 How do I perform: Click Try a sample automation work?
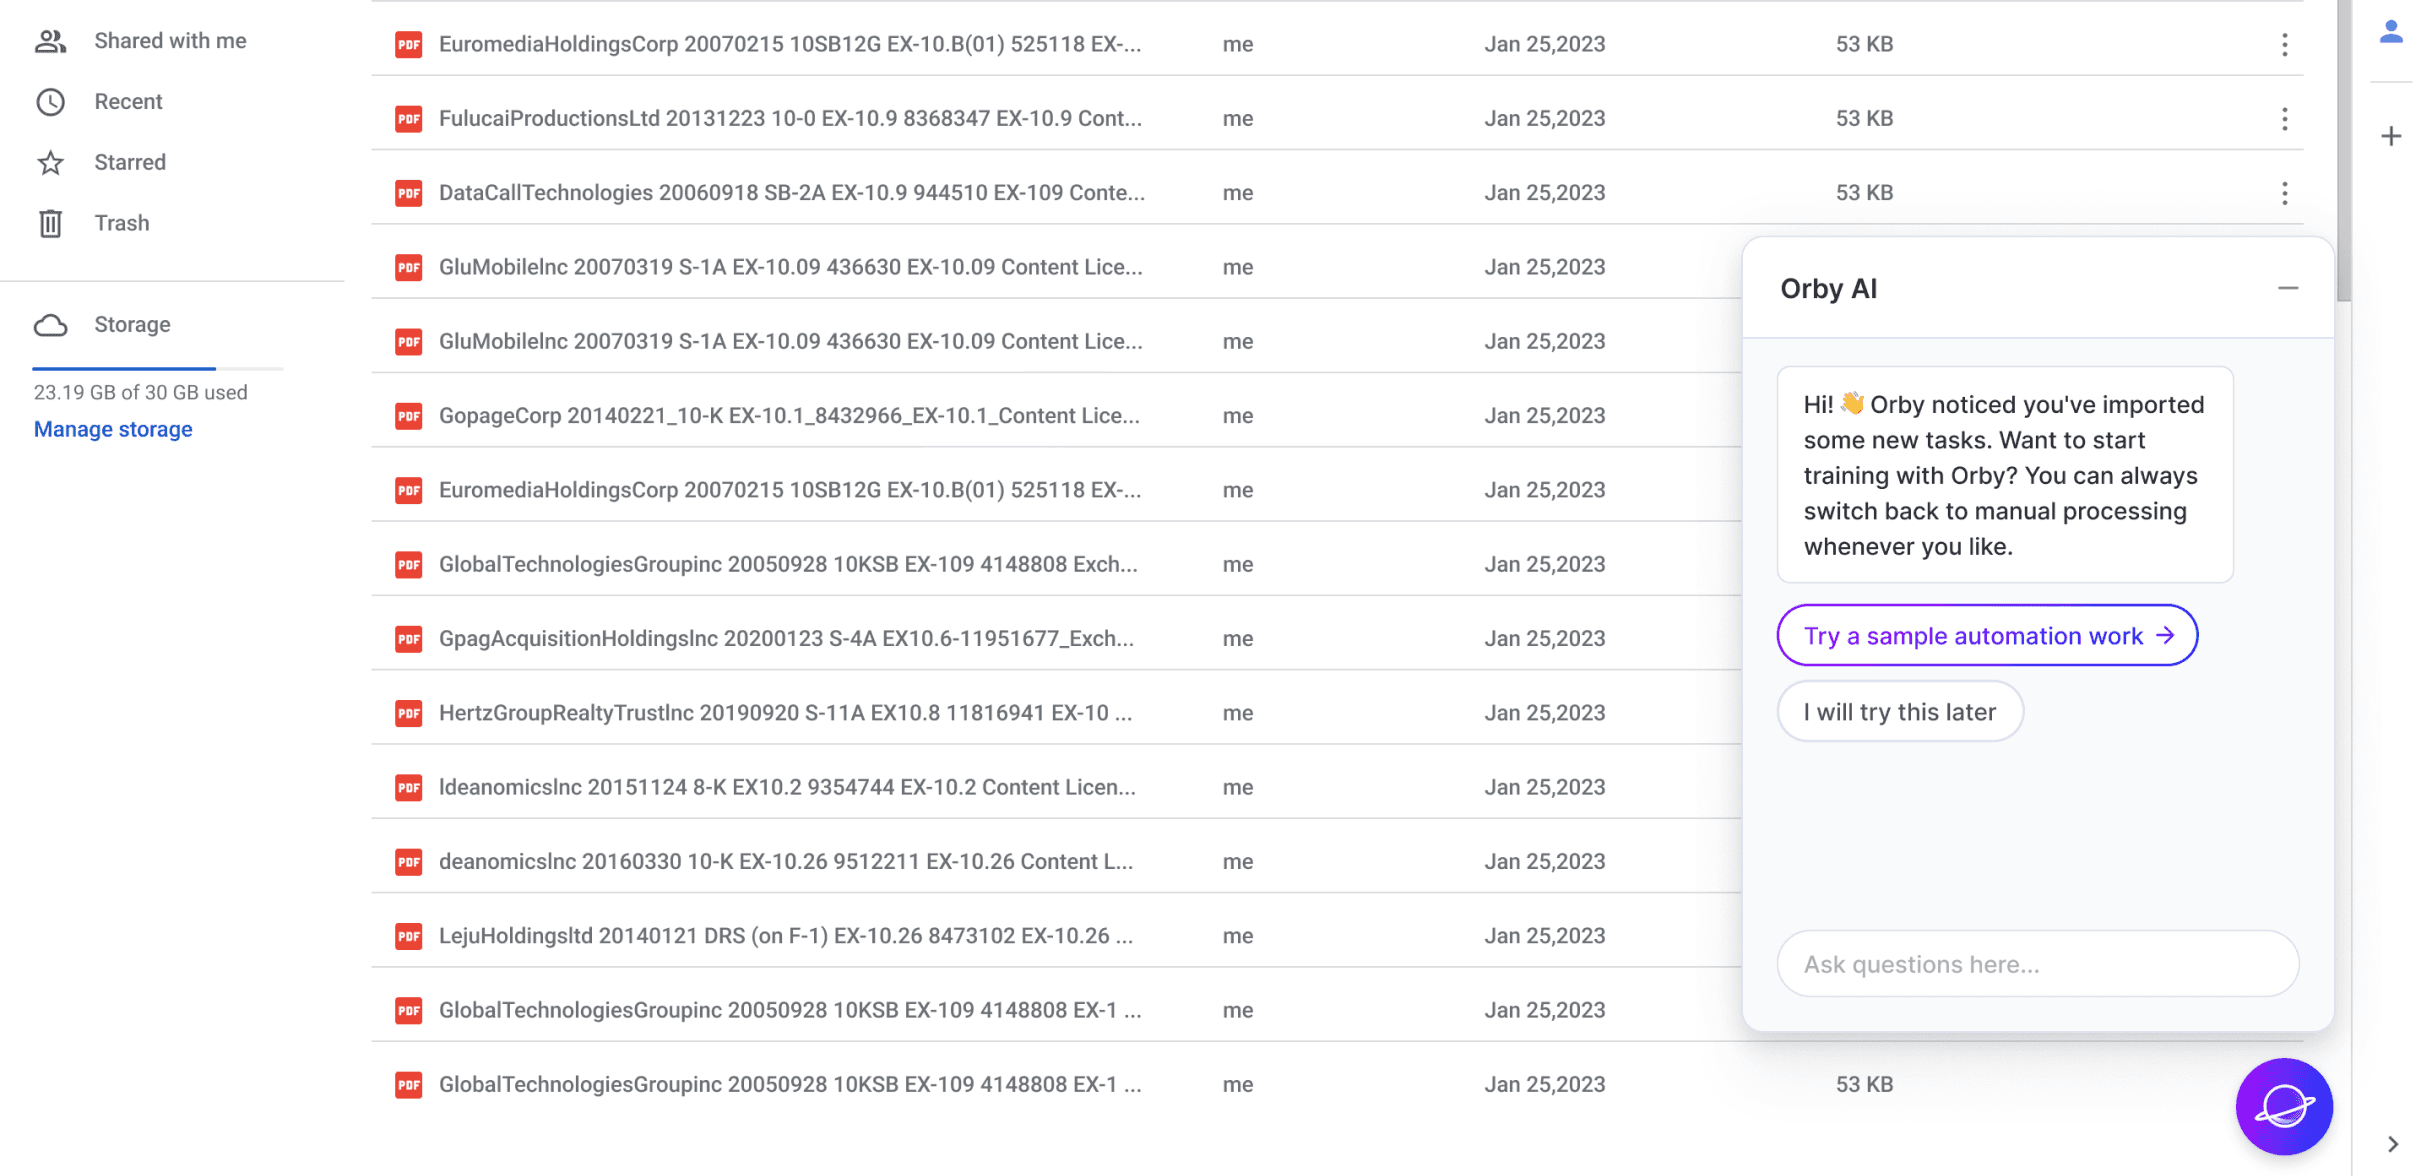pyautogui.click(x=1986, y=636)
